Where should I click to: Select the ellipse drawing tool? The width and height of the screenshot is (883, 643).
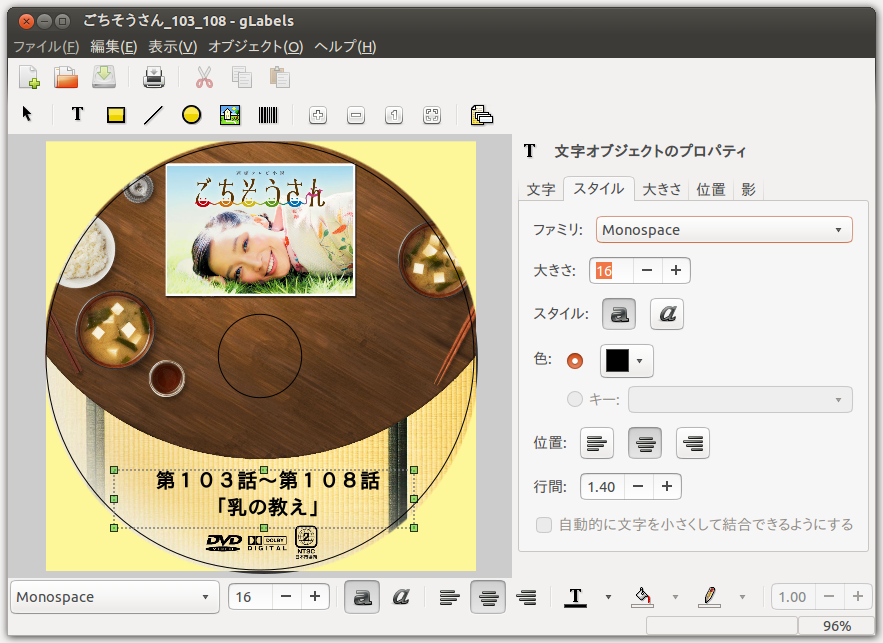[191, 114]
